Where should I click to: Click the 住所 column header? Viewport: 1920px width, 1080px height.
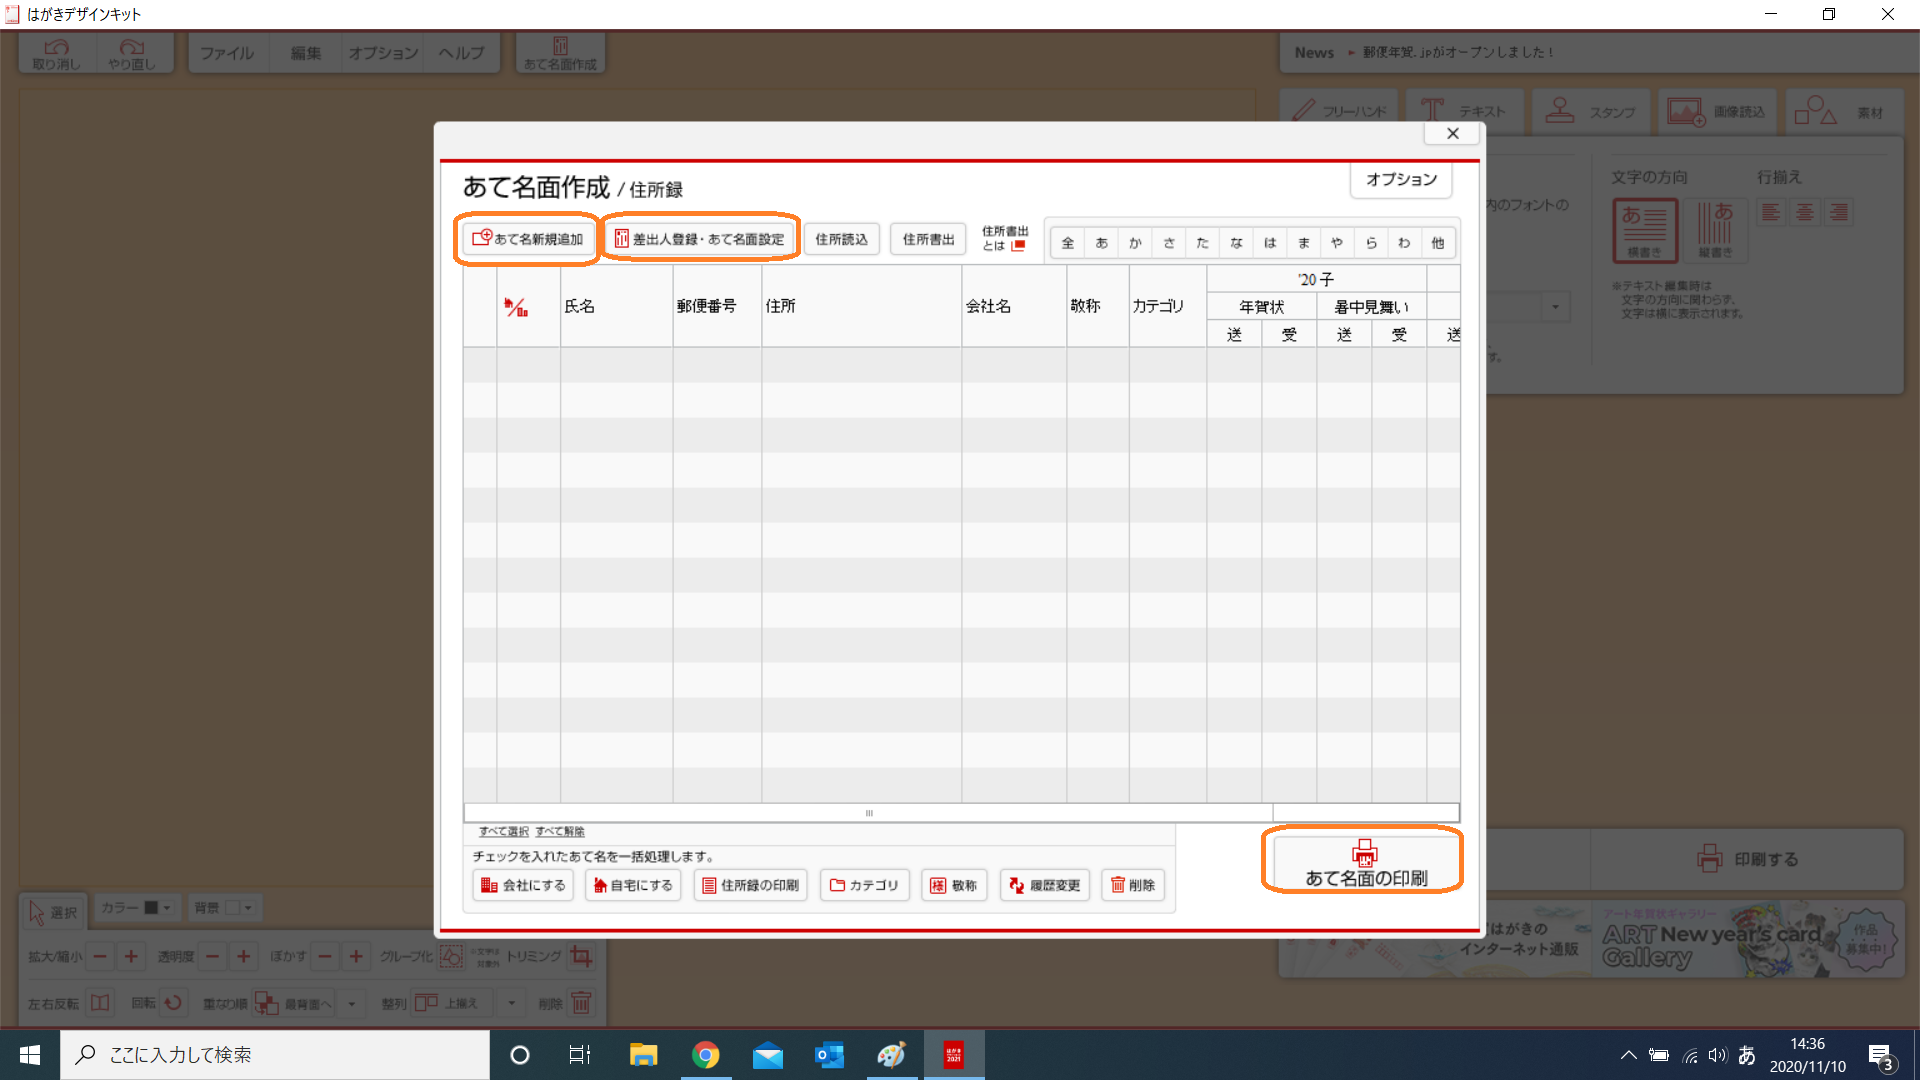861,307
